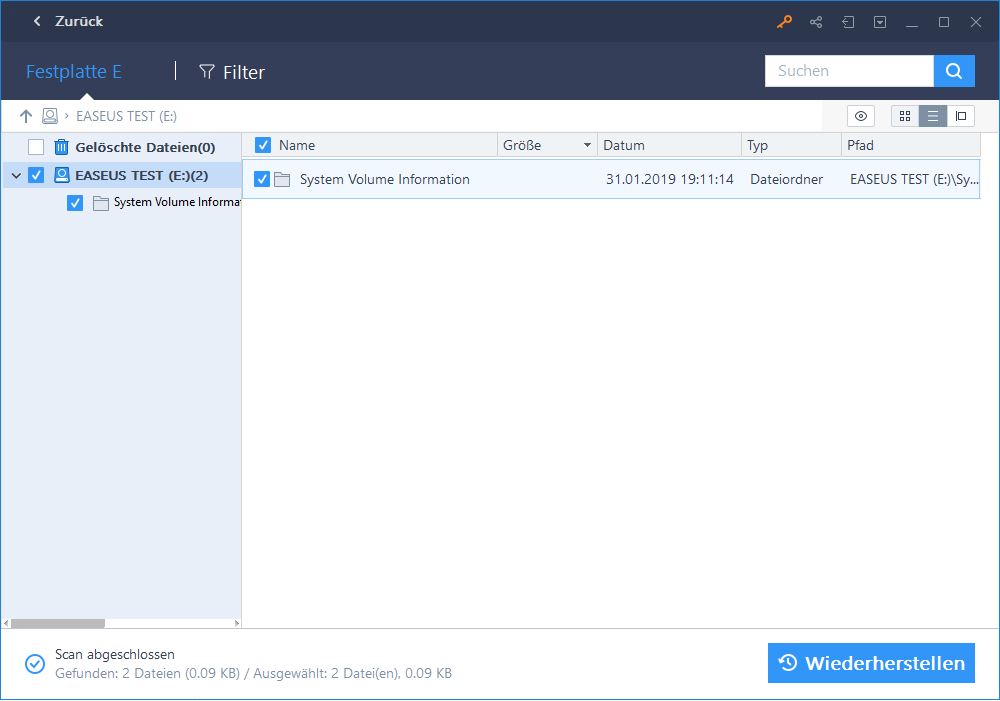
Task: Sort by Pfad column header
Action: (860, 145)
